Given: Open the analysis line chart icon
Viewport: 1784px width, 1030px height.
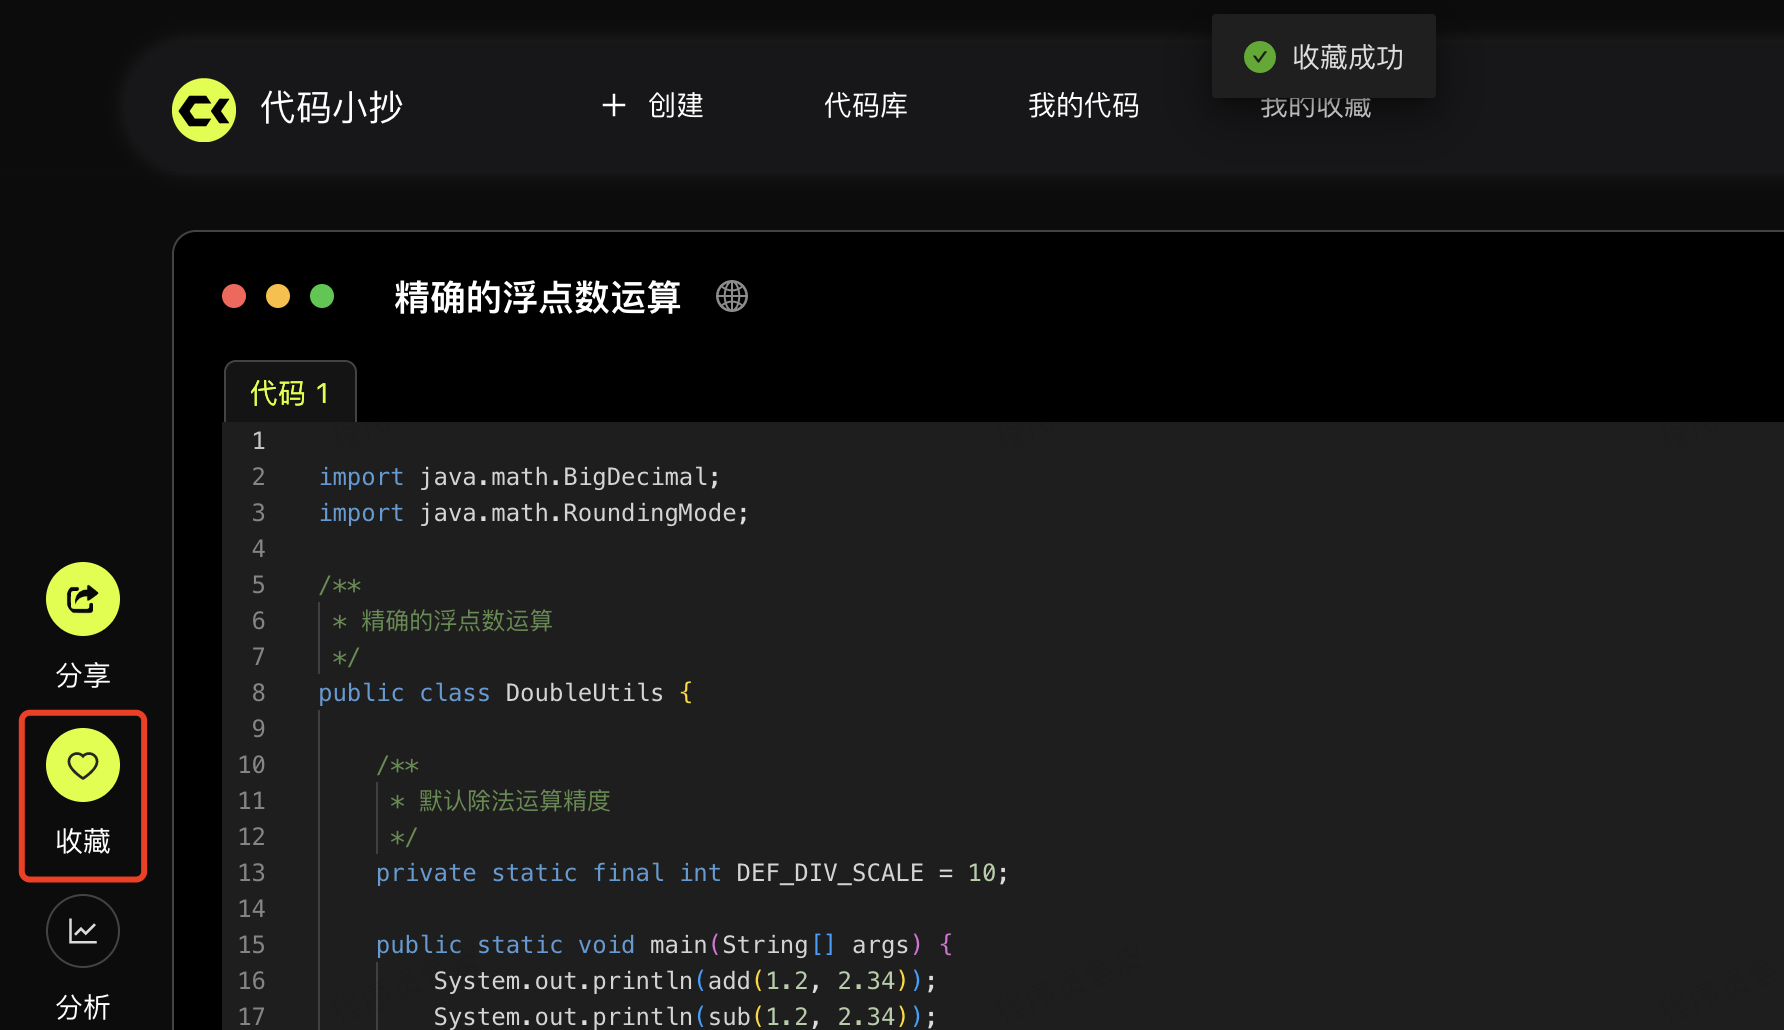Looking at the screenshot, I should pos(83,931).
